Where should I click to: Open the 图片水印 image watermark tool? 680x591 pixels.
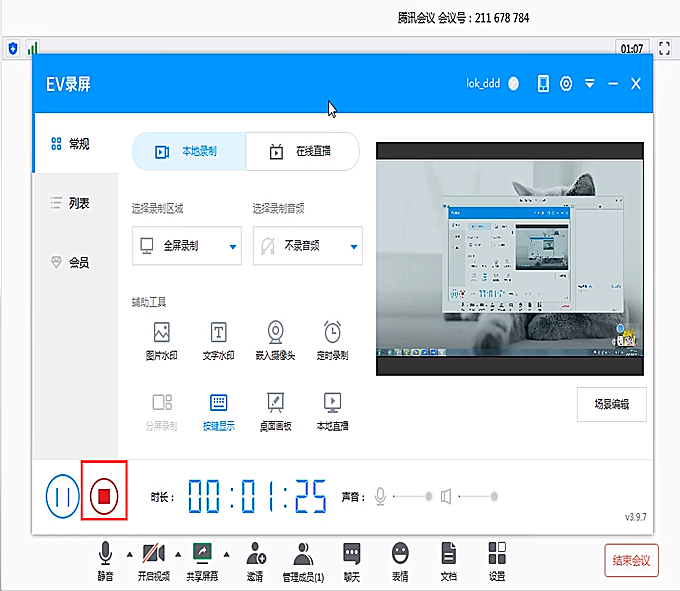pyautogui.click(x=161, y=341)
